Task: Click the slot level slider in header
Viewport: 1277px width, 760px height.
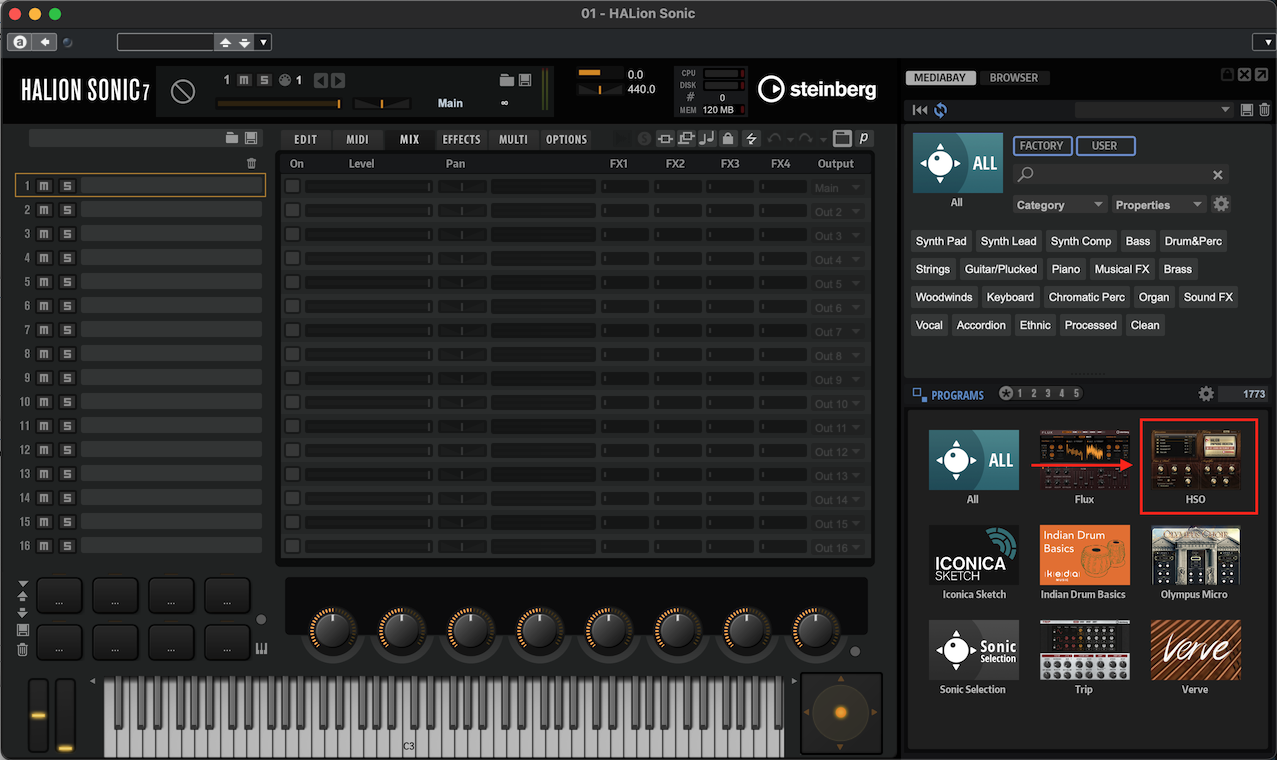Action: [x=279, y=103]
